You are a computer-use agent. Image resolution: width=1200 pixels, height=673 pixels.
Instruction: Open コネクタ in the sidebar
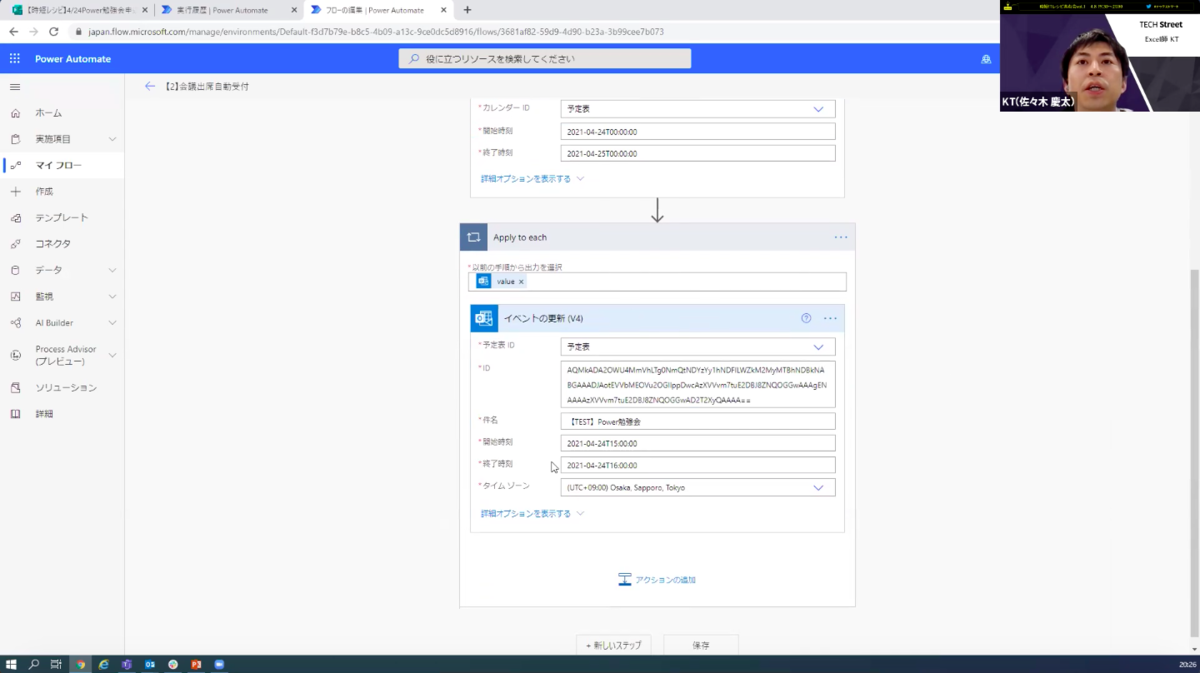pos(53,244)
